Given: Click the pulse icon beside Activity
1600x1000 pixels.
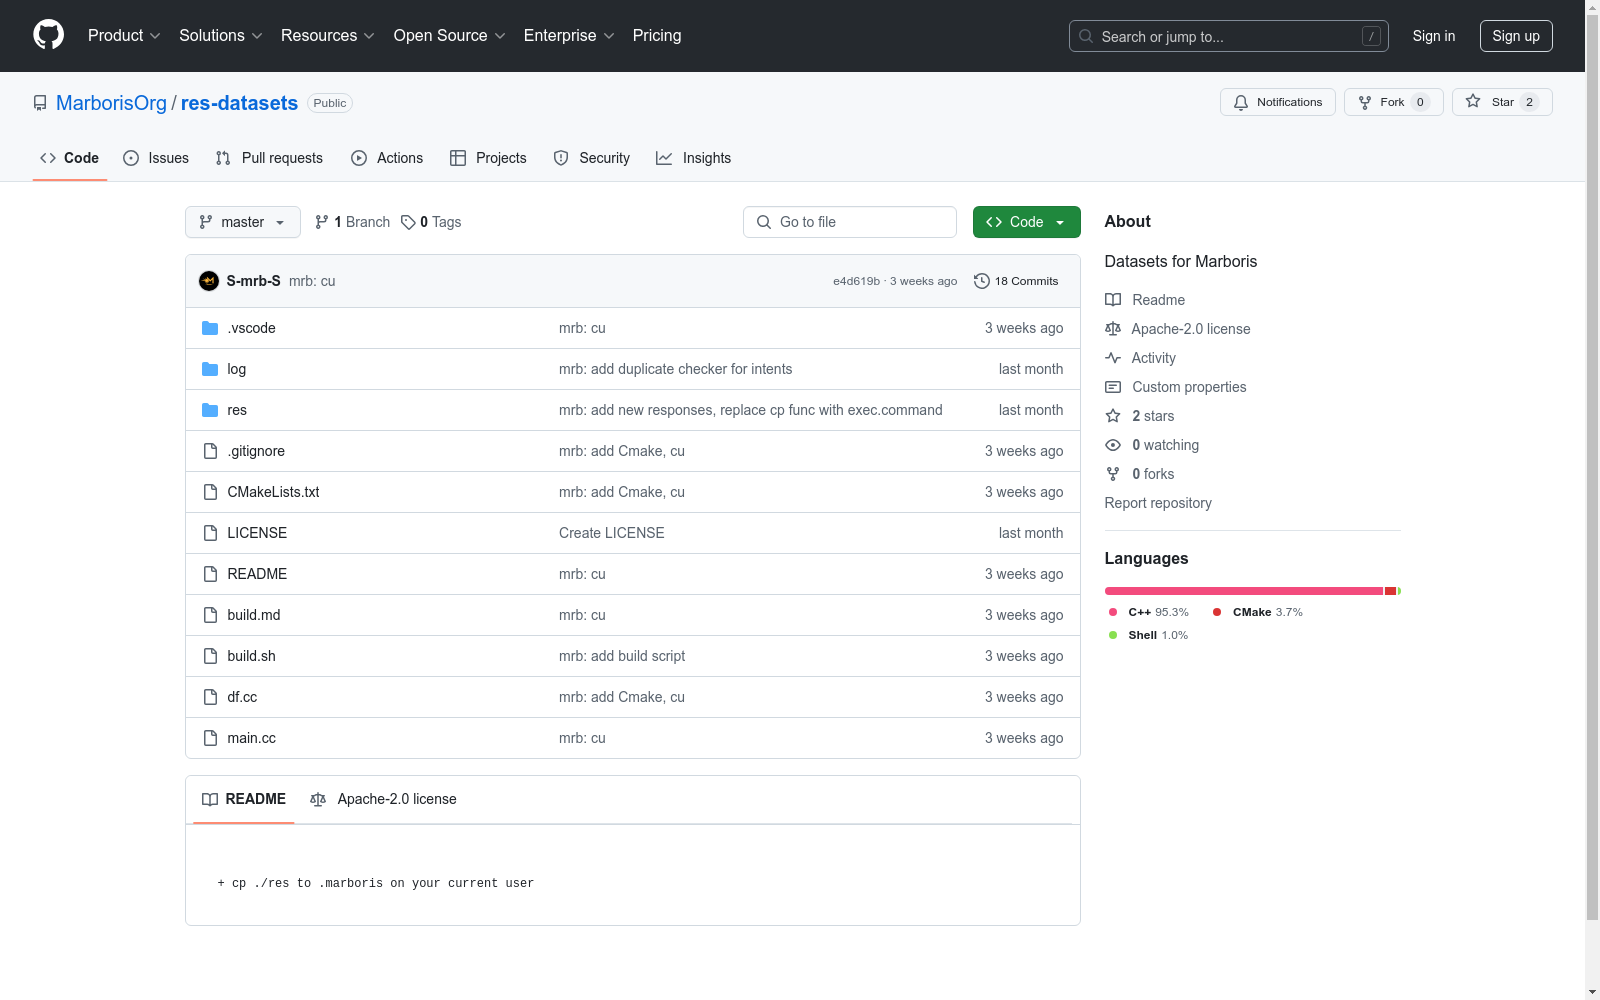Looking at the screenshot, I should [1113, 358].
